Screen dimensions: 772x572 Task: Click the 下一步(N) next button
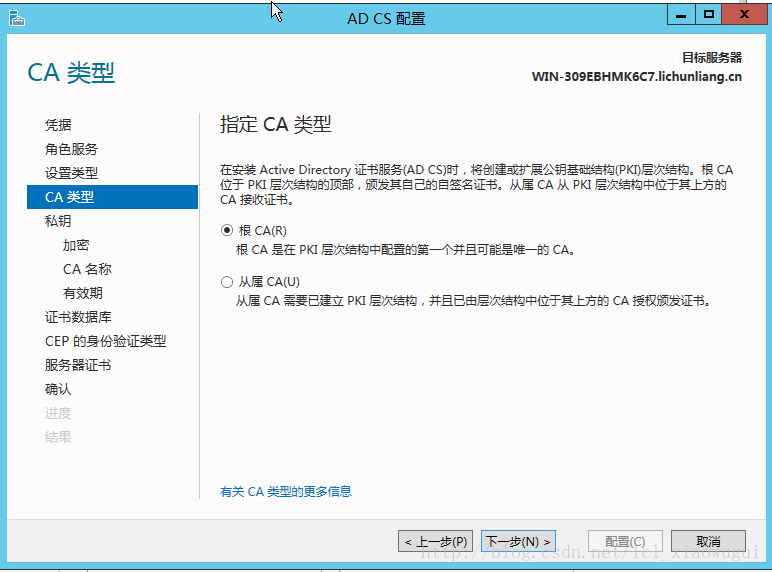(518, 541)
